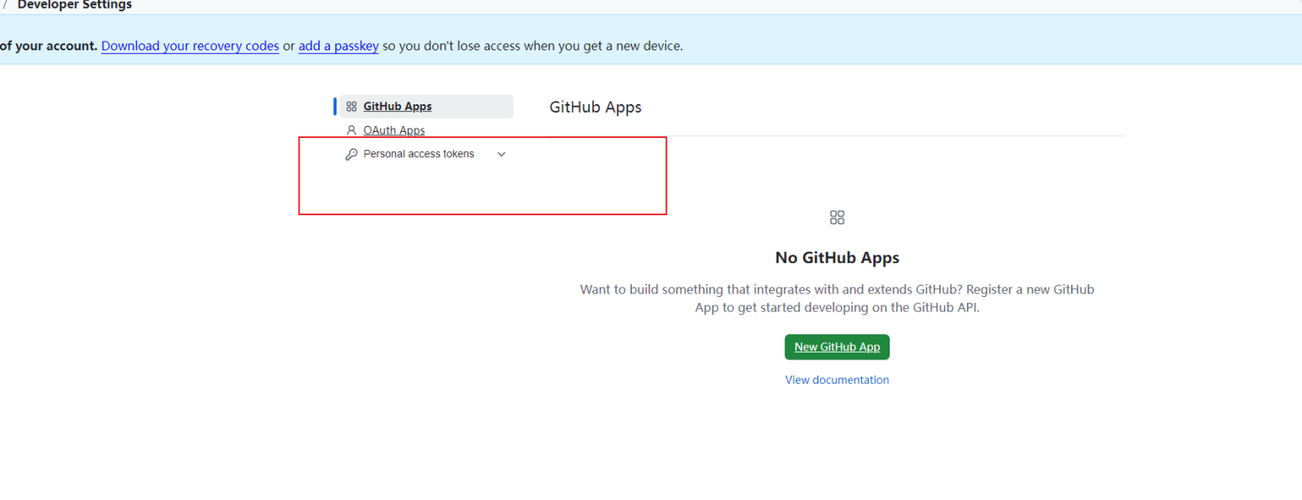Screen dimensions: 1302x500
Task: Click the apps icon above No GitHub Apps
Action: [x=837, y=217]
